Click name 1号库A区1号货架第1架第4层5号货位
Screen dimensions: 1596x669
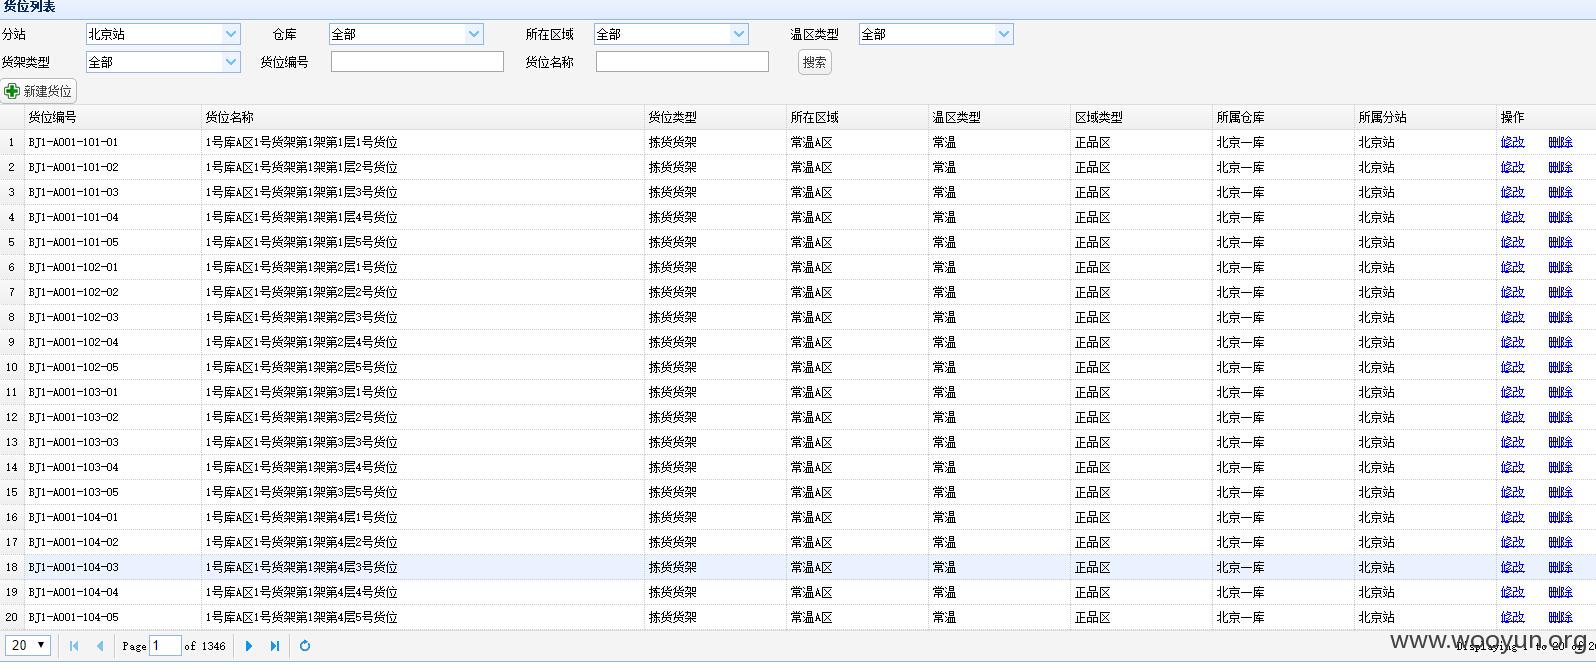click(301, 617)
